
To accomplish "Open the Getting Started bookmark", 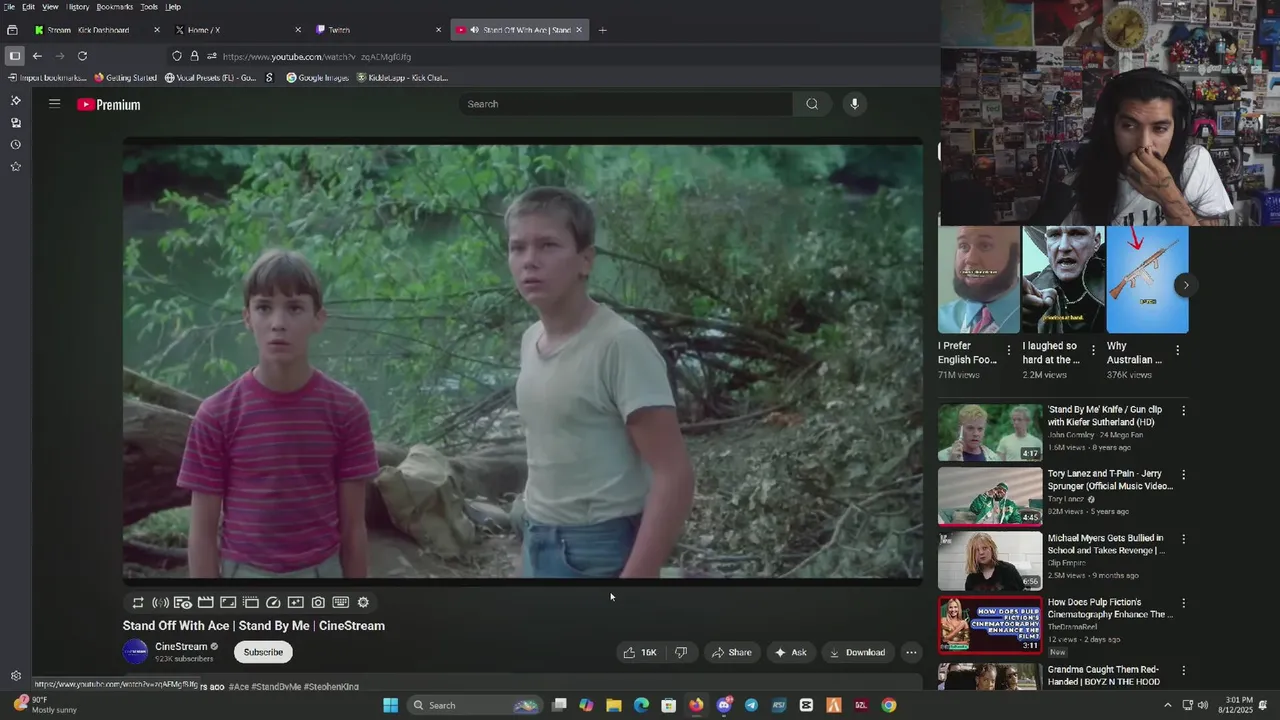I will pyautogui.click(x=125, y=77).
